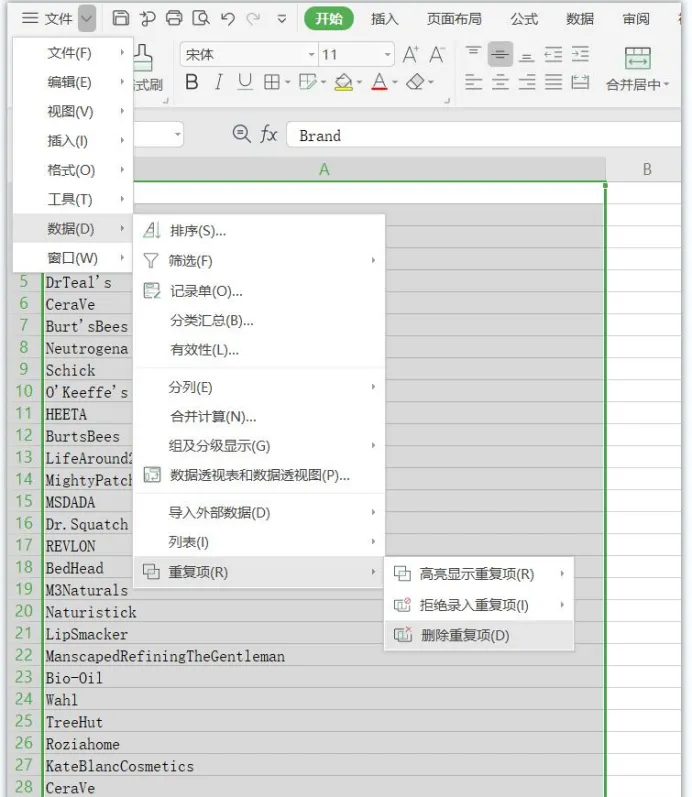Open the font name dropdown 宋体
Viewport: 692px width, 797px height.
click(311, 54)
